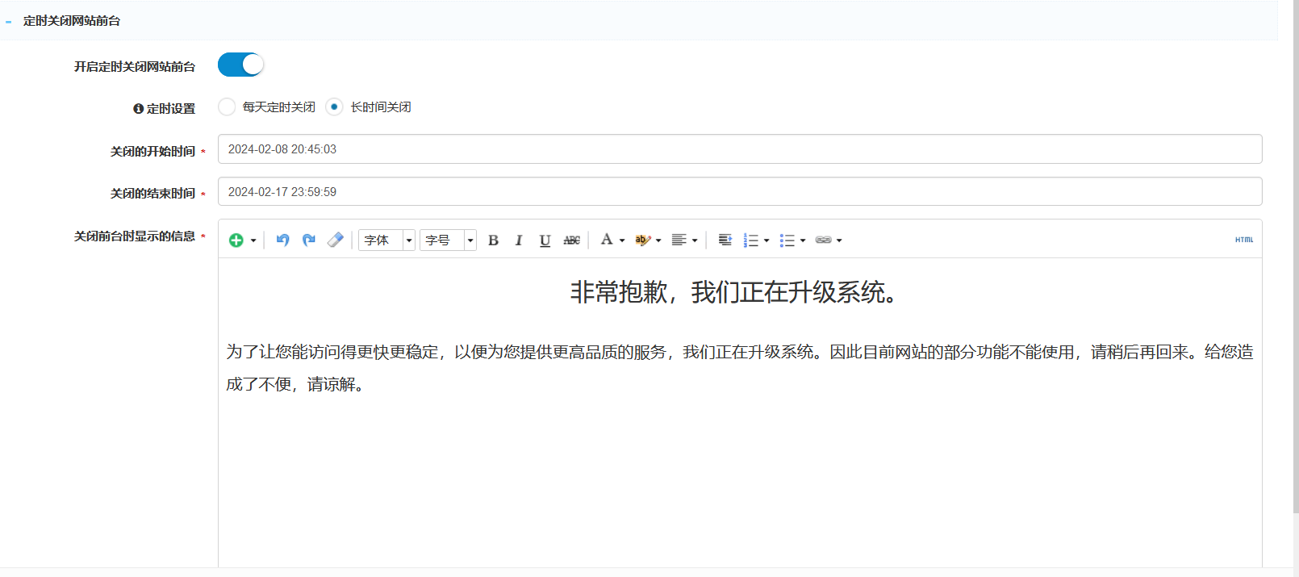Viewport: 1299px width, 577px height.
Task: Open the text color picker
Action: [x=612, y=240]
